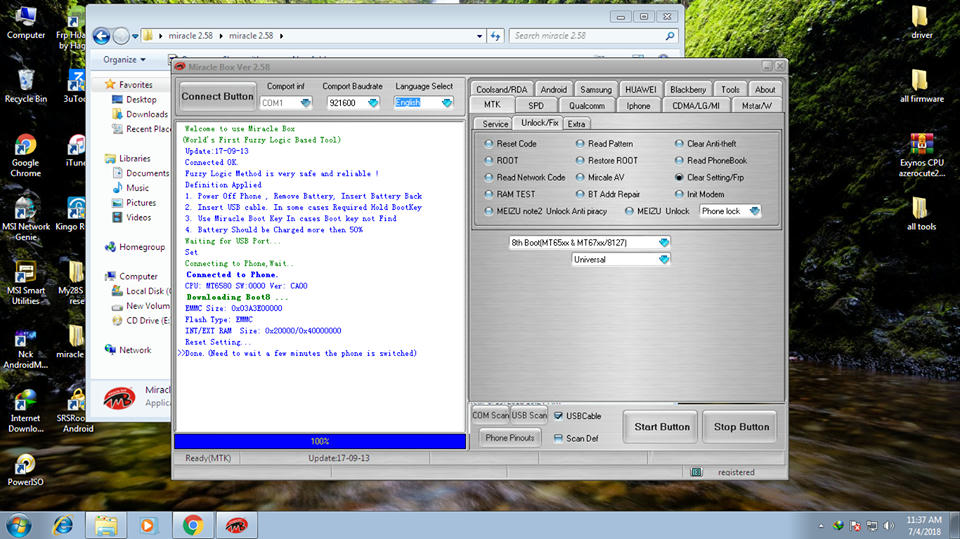Open Explorer address bar history dropdown
The image size is (960, 539).
click(x=479, y=36)
